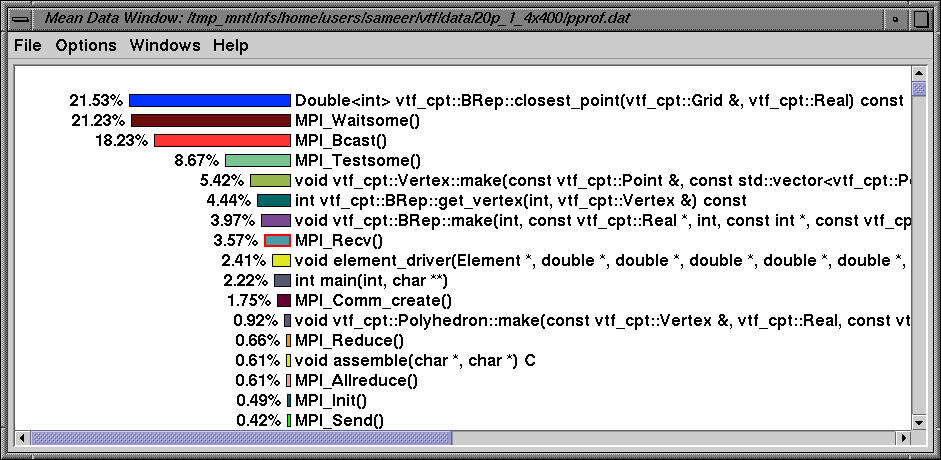Click the vertical scrollbar up arrow
Screen dimensions: 941x460
[x=919, y=74]
